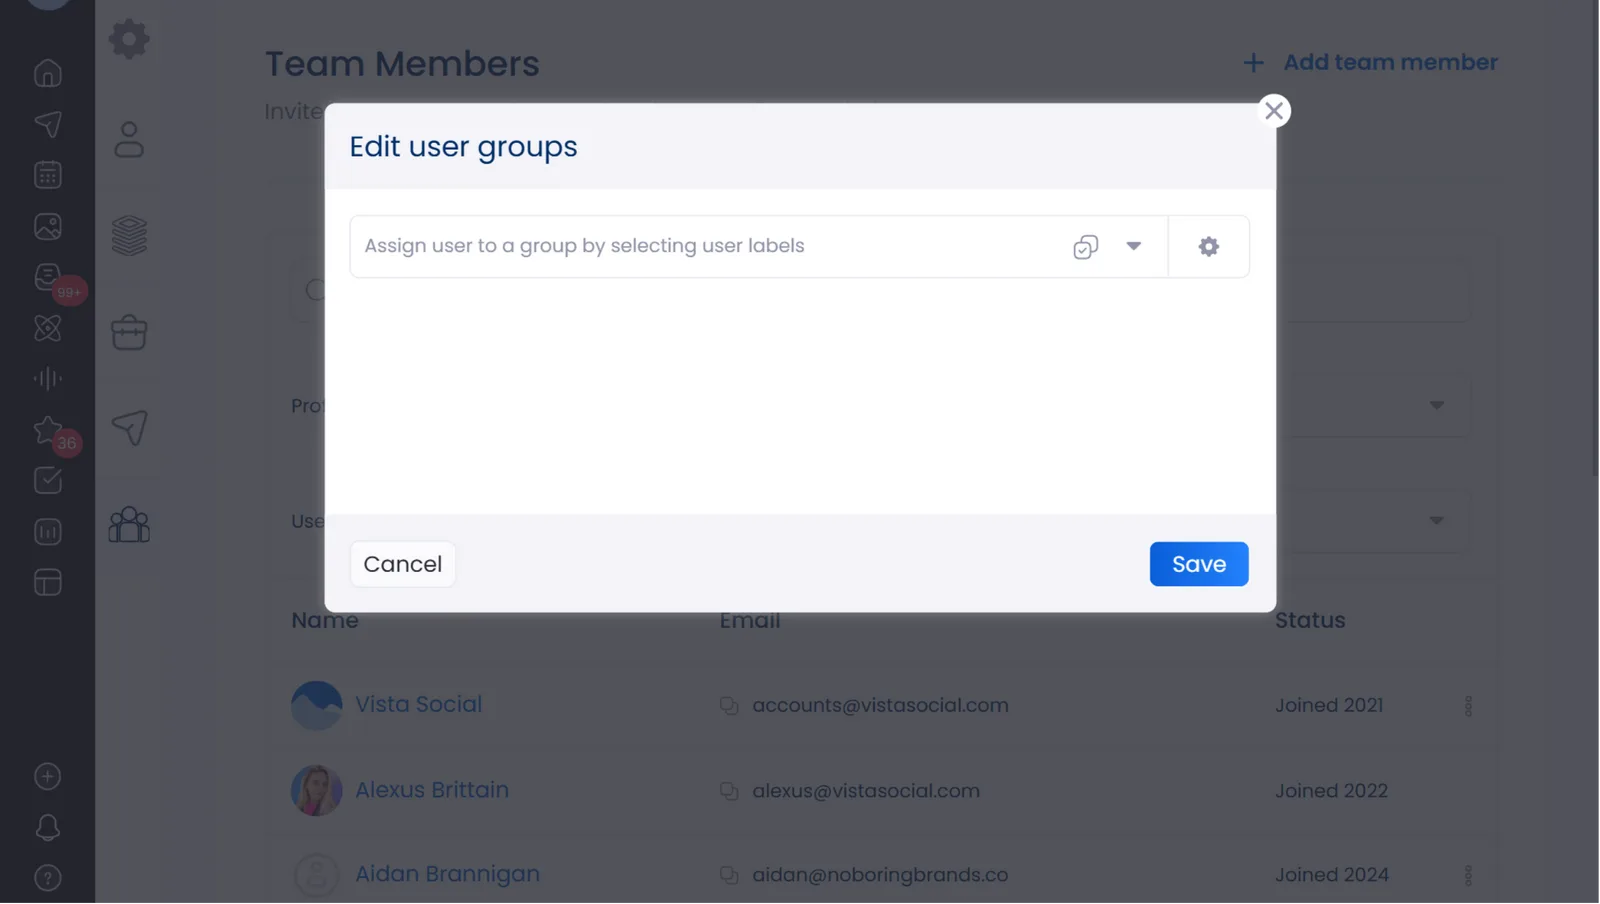The width and height of the screenshot is (1600, 904).
Task: Click the Save button
Action: pos(1198,564)
